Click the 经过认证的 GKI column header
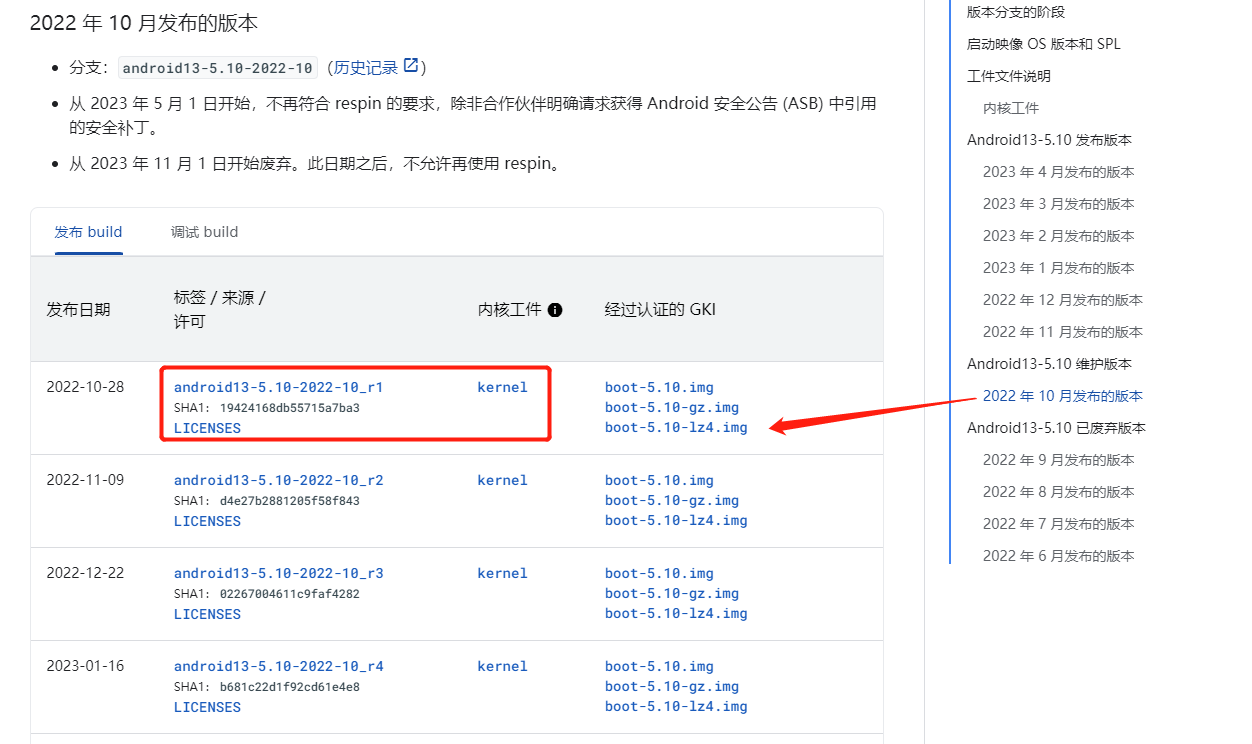This screenshot has width=1252, height=744. point(660,310)
